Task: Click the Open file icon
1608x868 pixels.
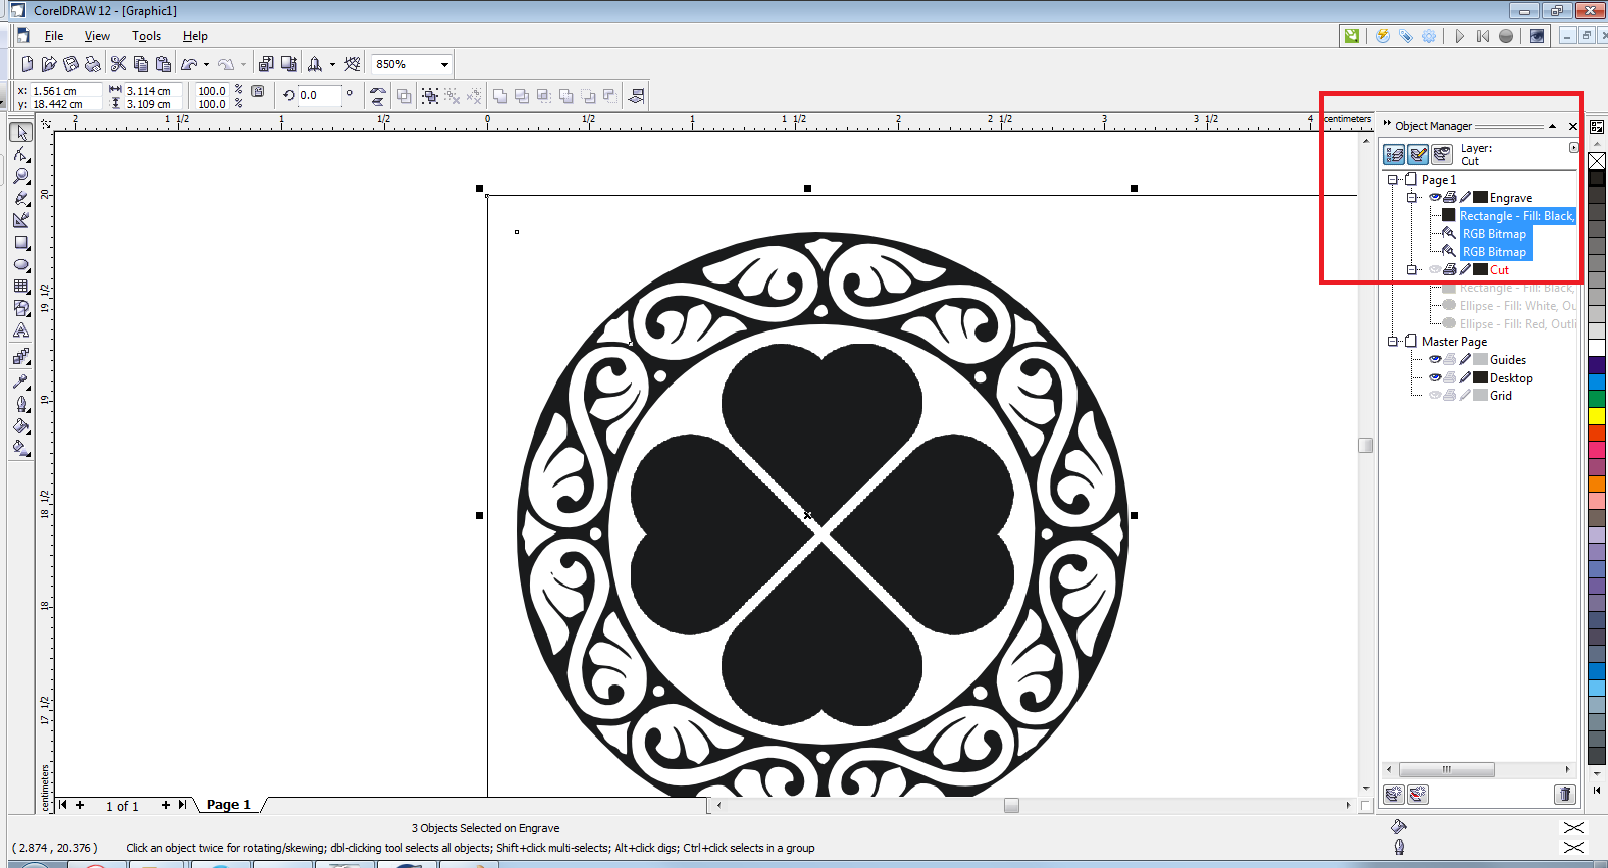Action: click(x=49, y=64)
